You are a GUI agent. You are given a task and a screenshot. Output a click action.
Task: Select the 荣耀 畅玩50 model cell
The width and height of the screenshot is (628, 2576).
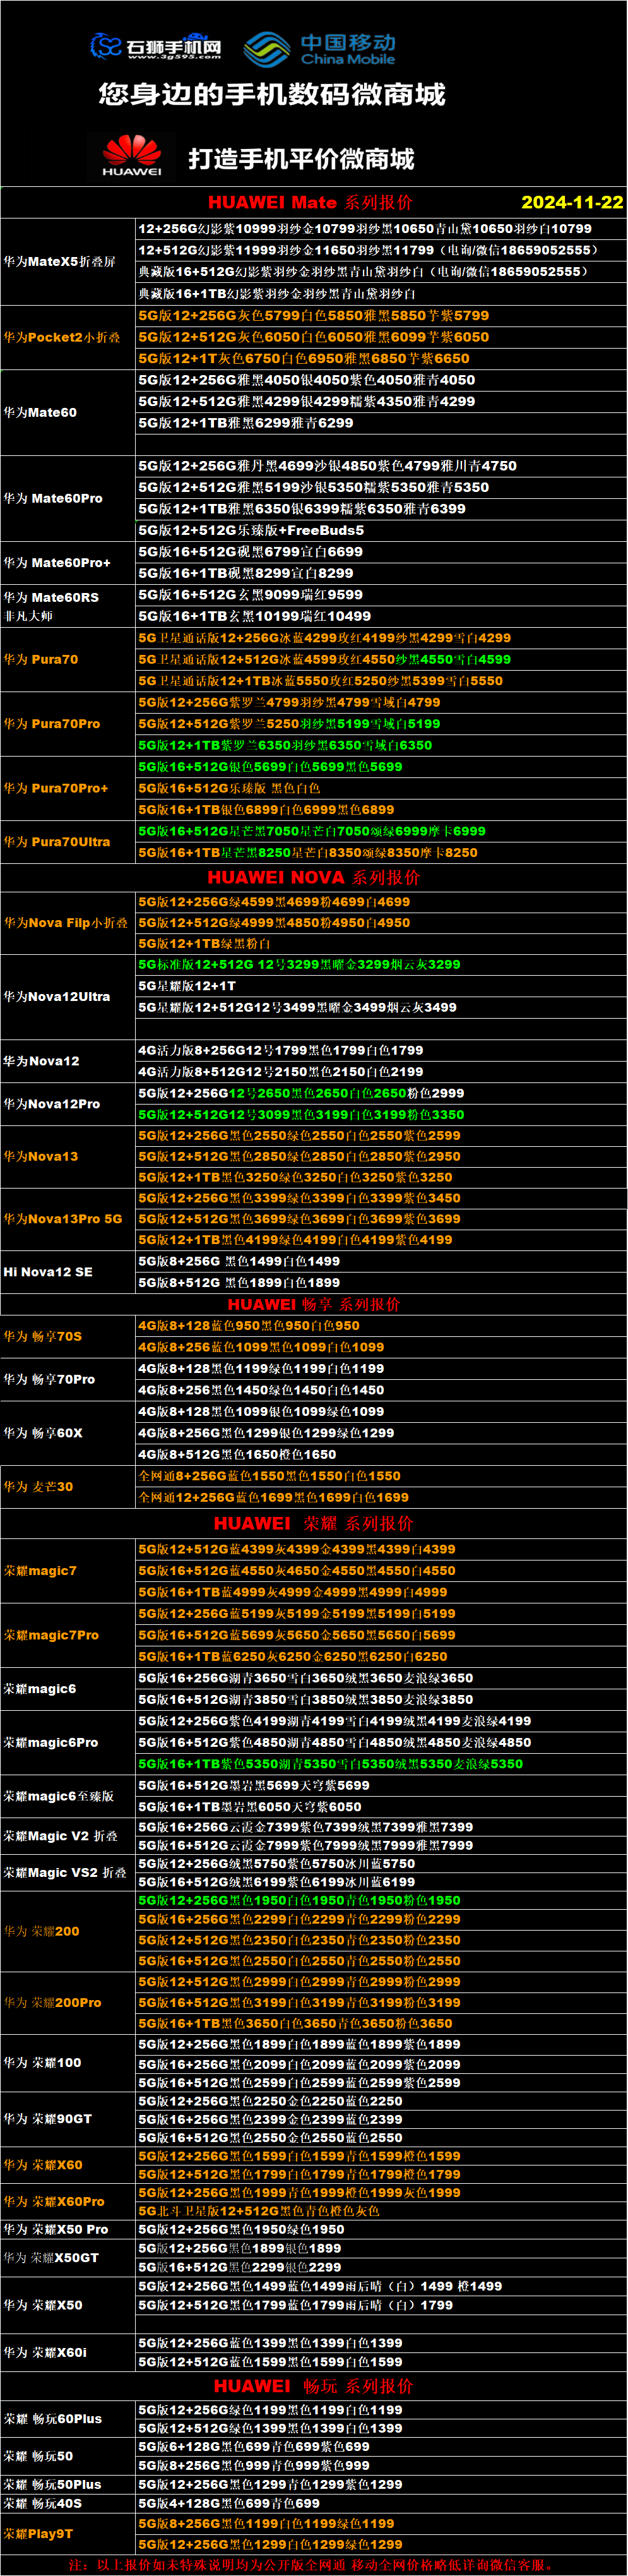pyautogui.click(x=67, y=2455)
